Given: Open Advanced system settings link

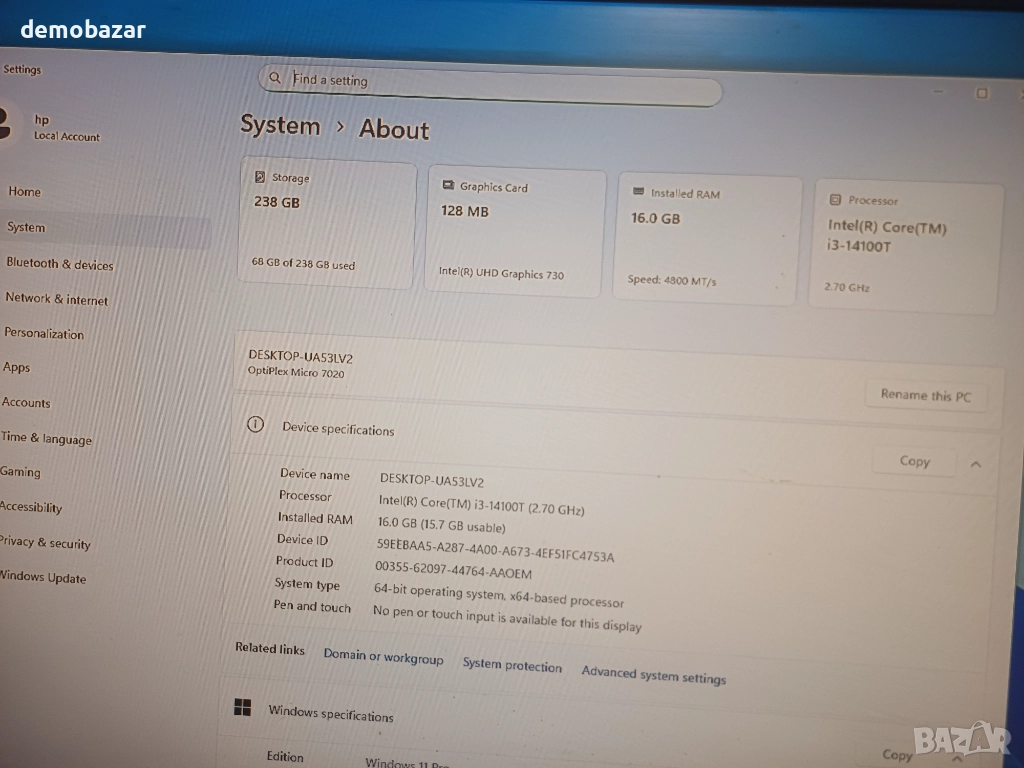Looking at the screenshot, I should [653, 675].
